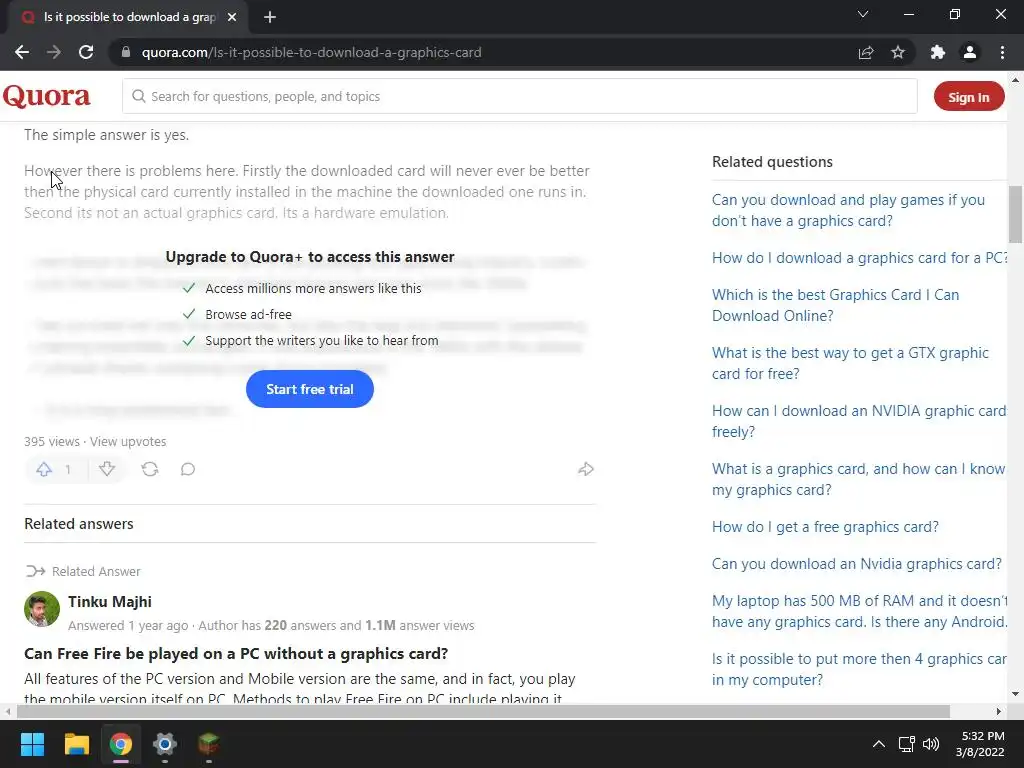1024x768 pixels.
Task: Click 'Related answers' heading
Action: point(78,524)
